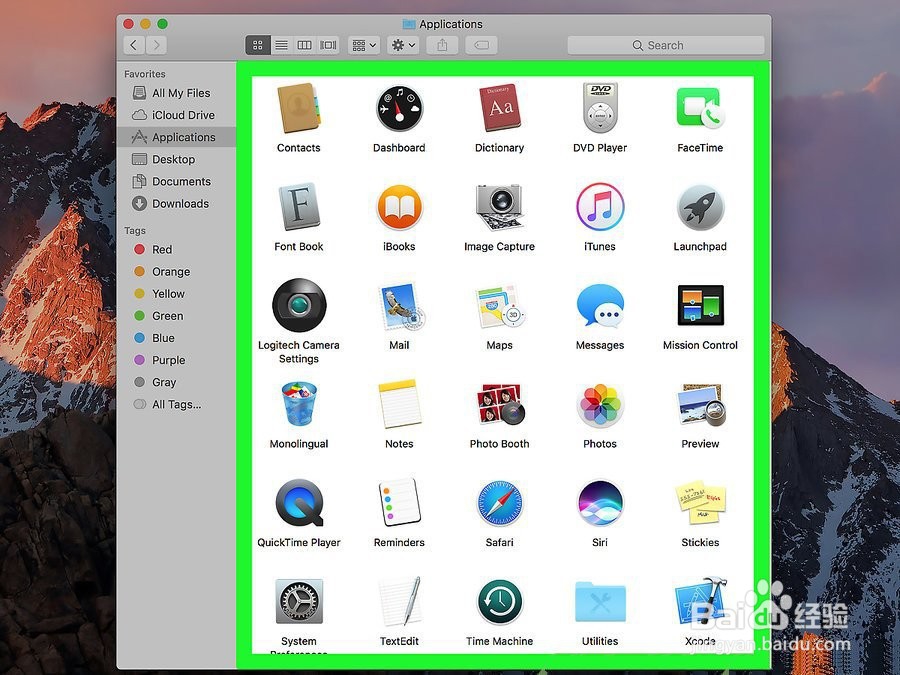Image resolution: width=900 pixels, height=675 pixels.
Task: Open Preview app
Action: (x=700, y=405)
